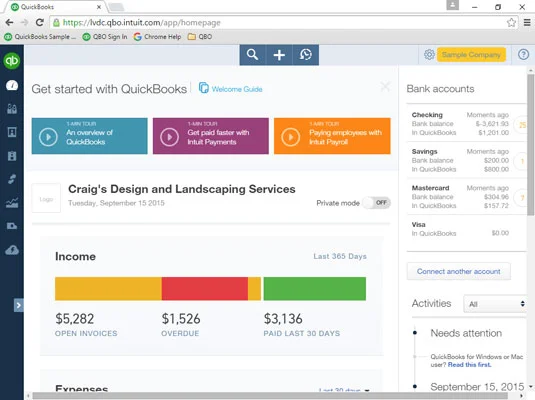Click the browser Back arrow
535x400 pixels.
[x=9, y=23]
